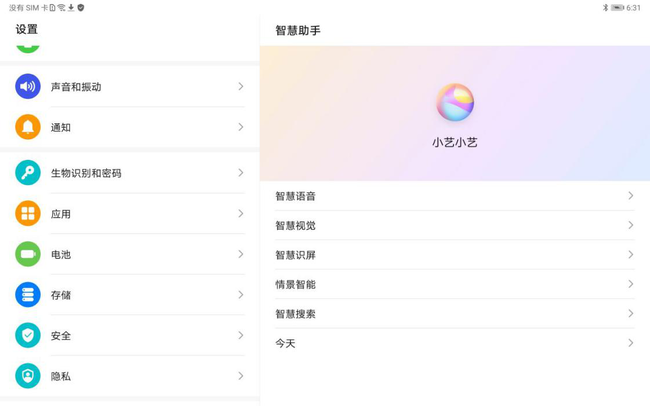The width and height of the screenshot is (650, 406).
Task: Tap the green battery icon
Action: click(28, 255)
